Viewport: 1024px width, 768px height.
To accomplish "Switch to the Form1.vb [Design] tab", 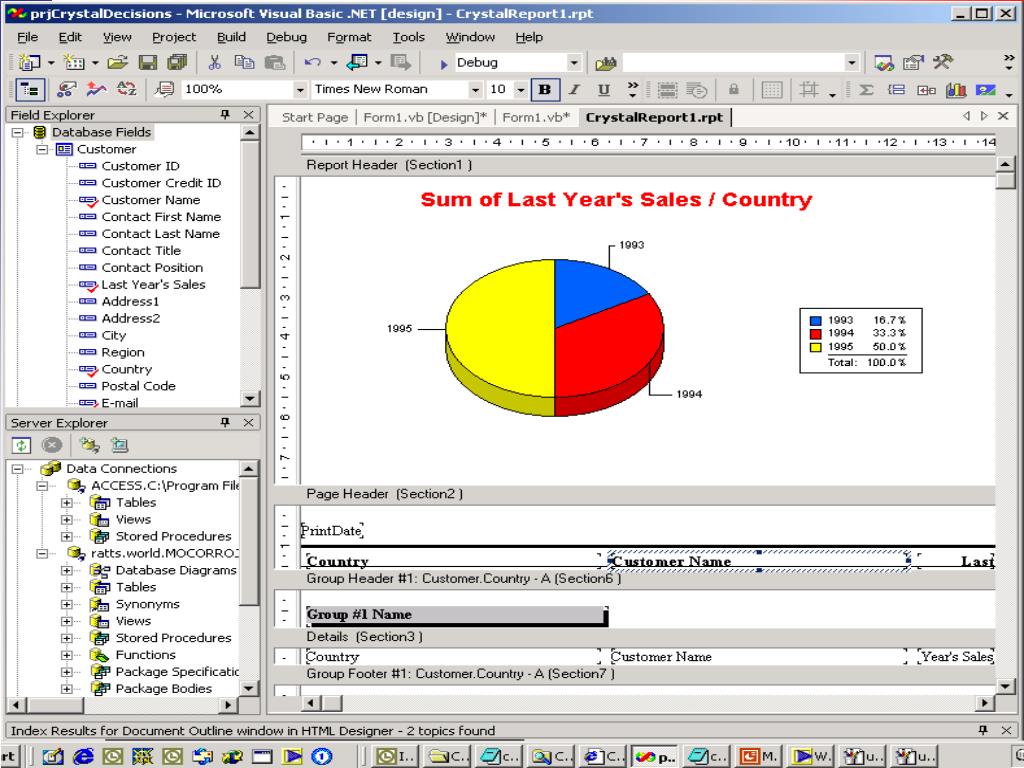I will point(424,118).
